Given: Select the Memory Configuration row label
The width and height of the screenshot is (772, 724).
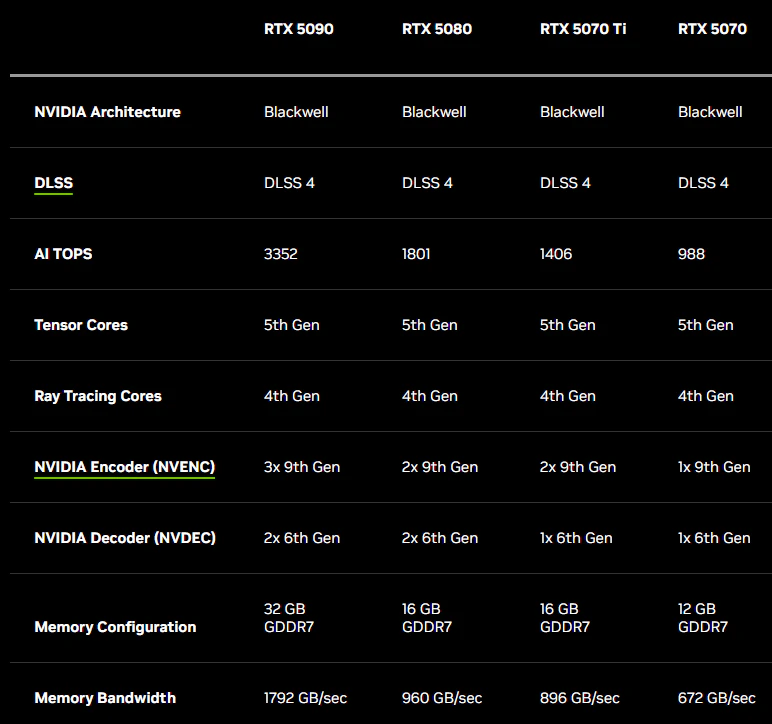Looking at the screenshot, I should (x=115, y=627).
